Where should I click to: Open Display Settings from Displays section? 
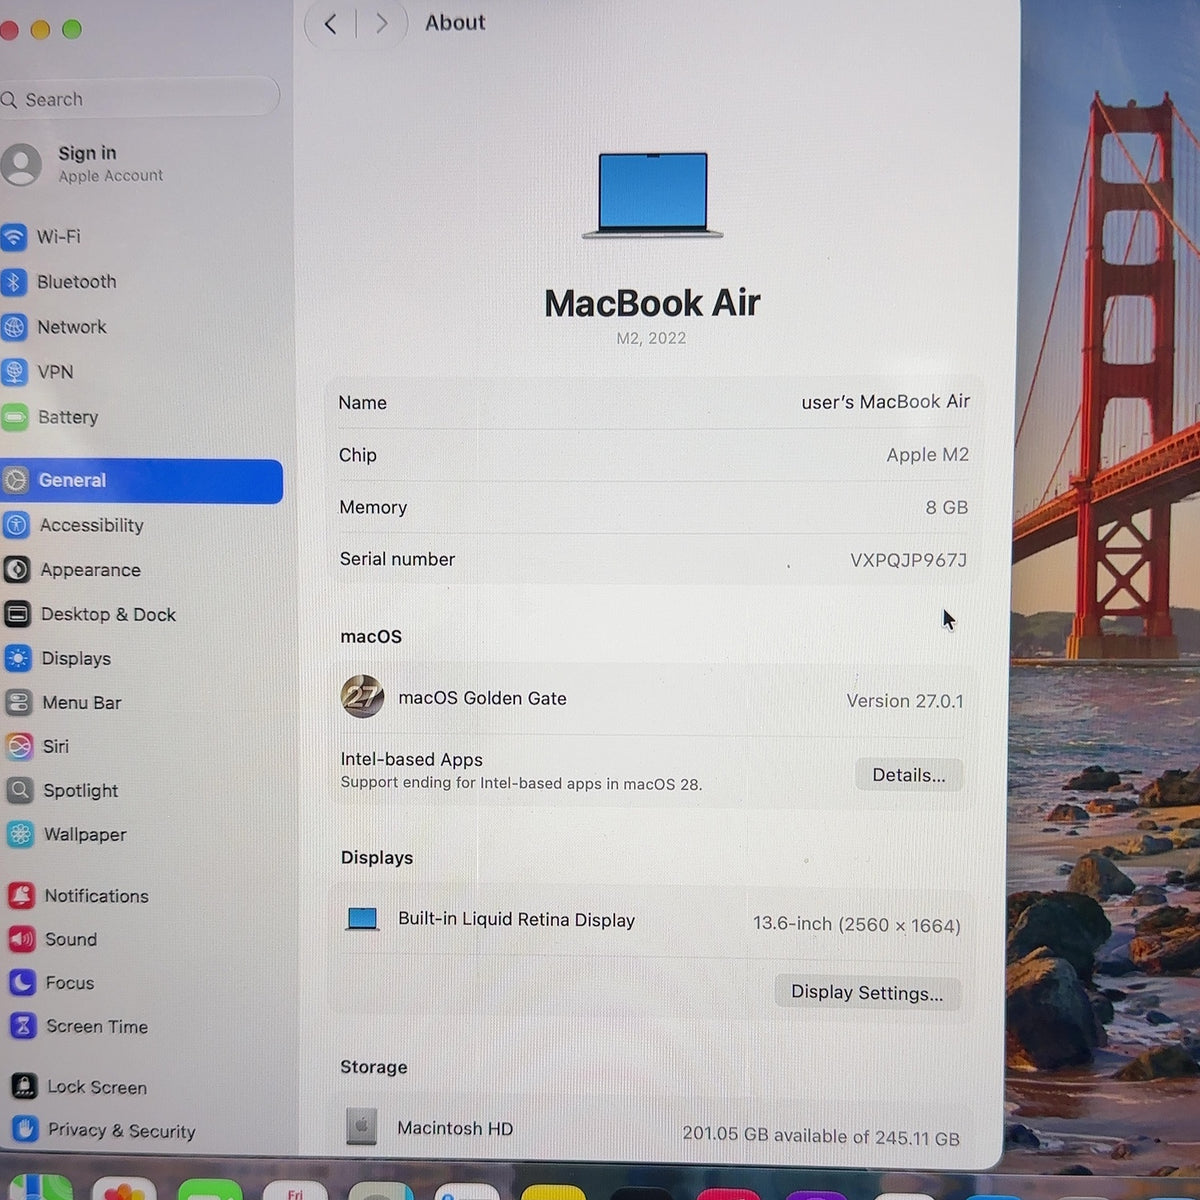[x=867, y=992]
